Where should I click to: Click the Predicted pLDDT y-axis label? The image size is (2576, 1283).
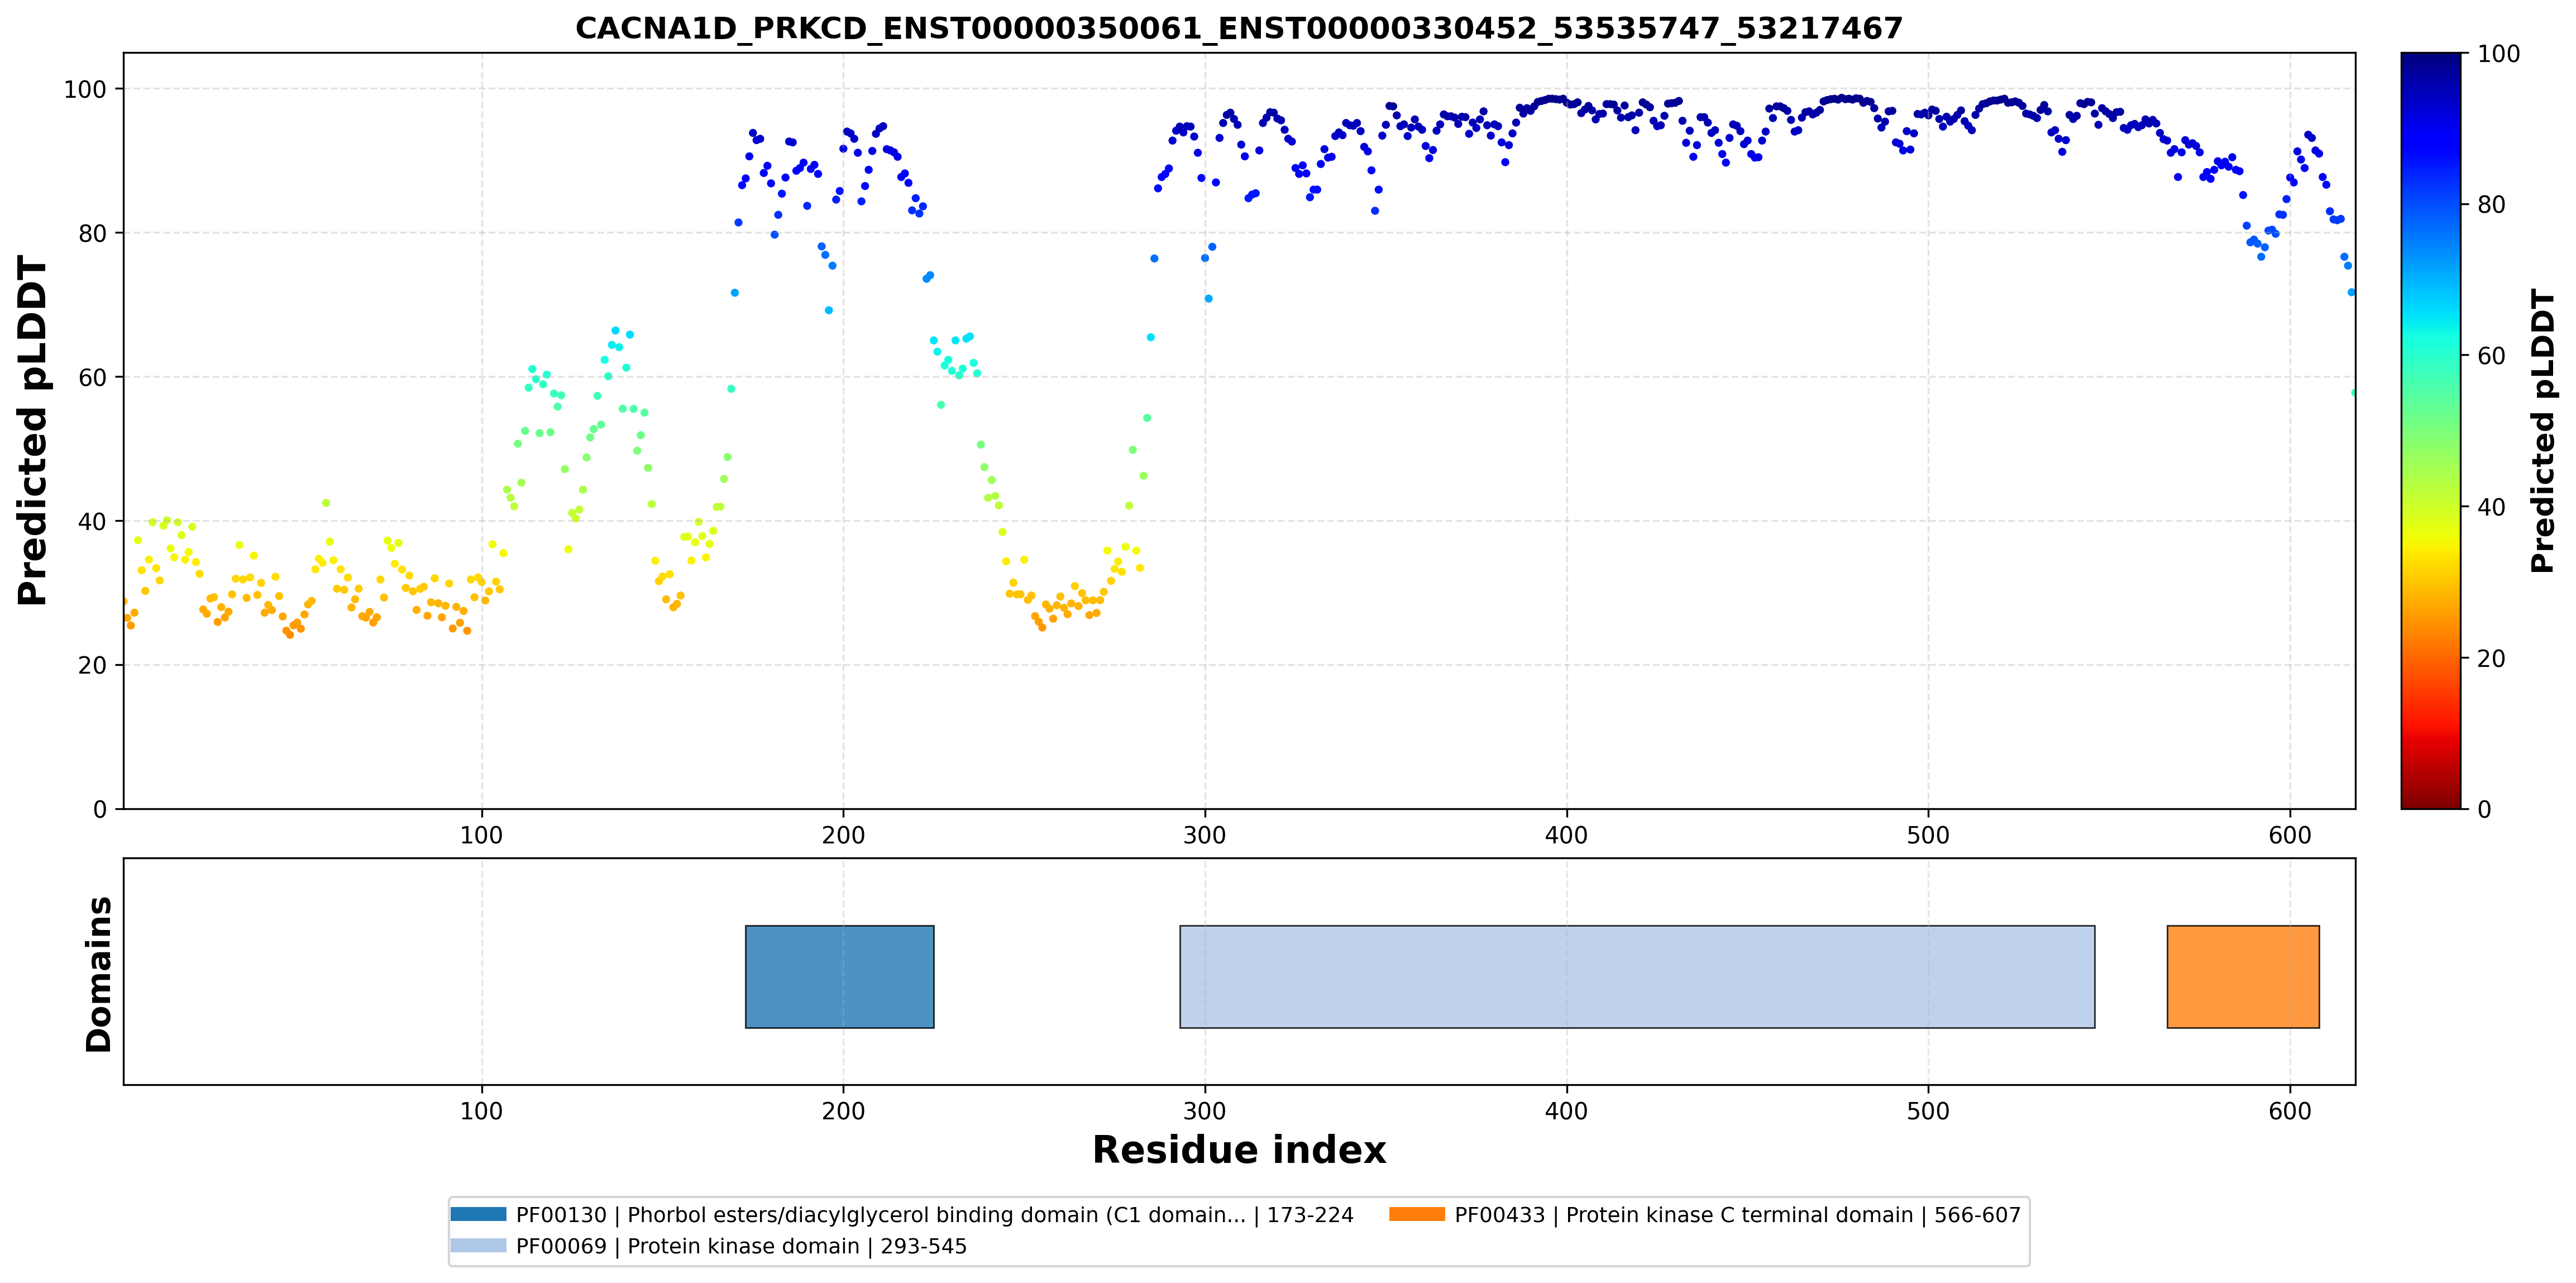(x=32, y=430)
